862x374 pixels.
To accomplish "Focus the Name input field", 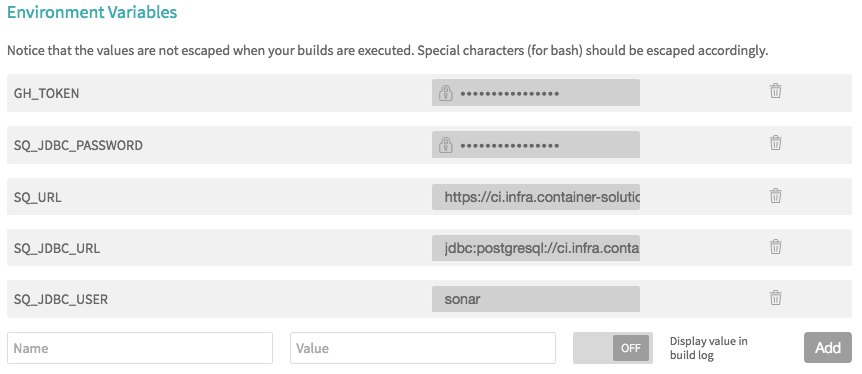I will pos(140,348).
